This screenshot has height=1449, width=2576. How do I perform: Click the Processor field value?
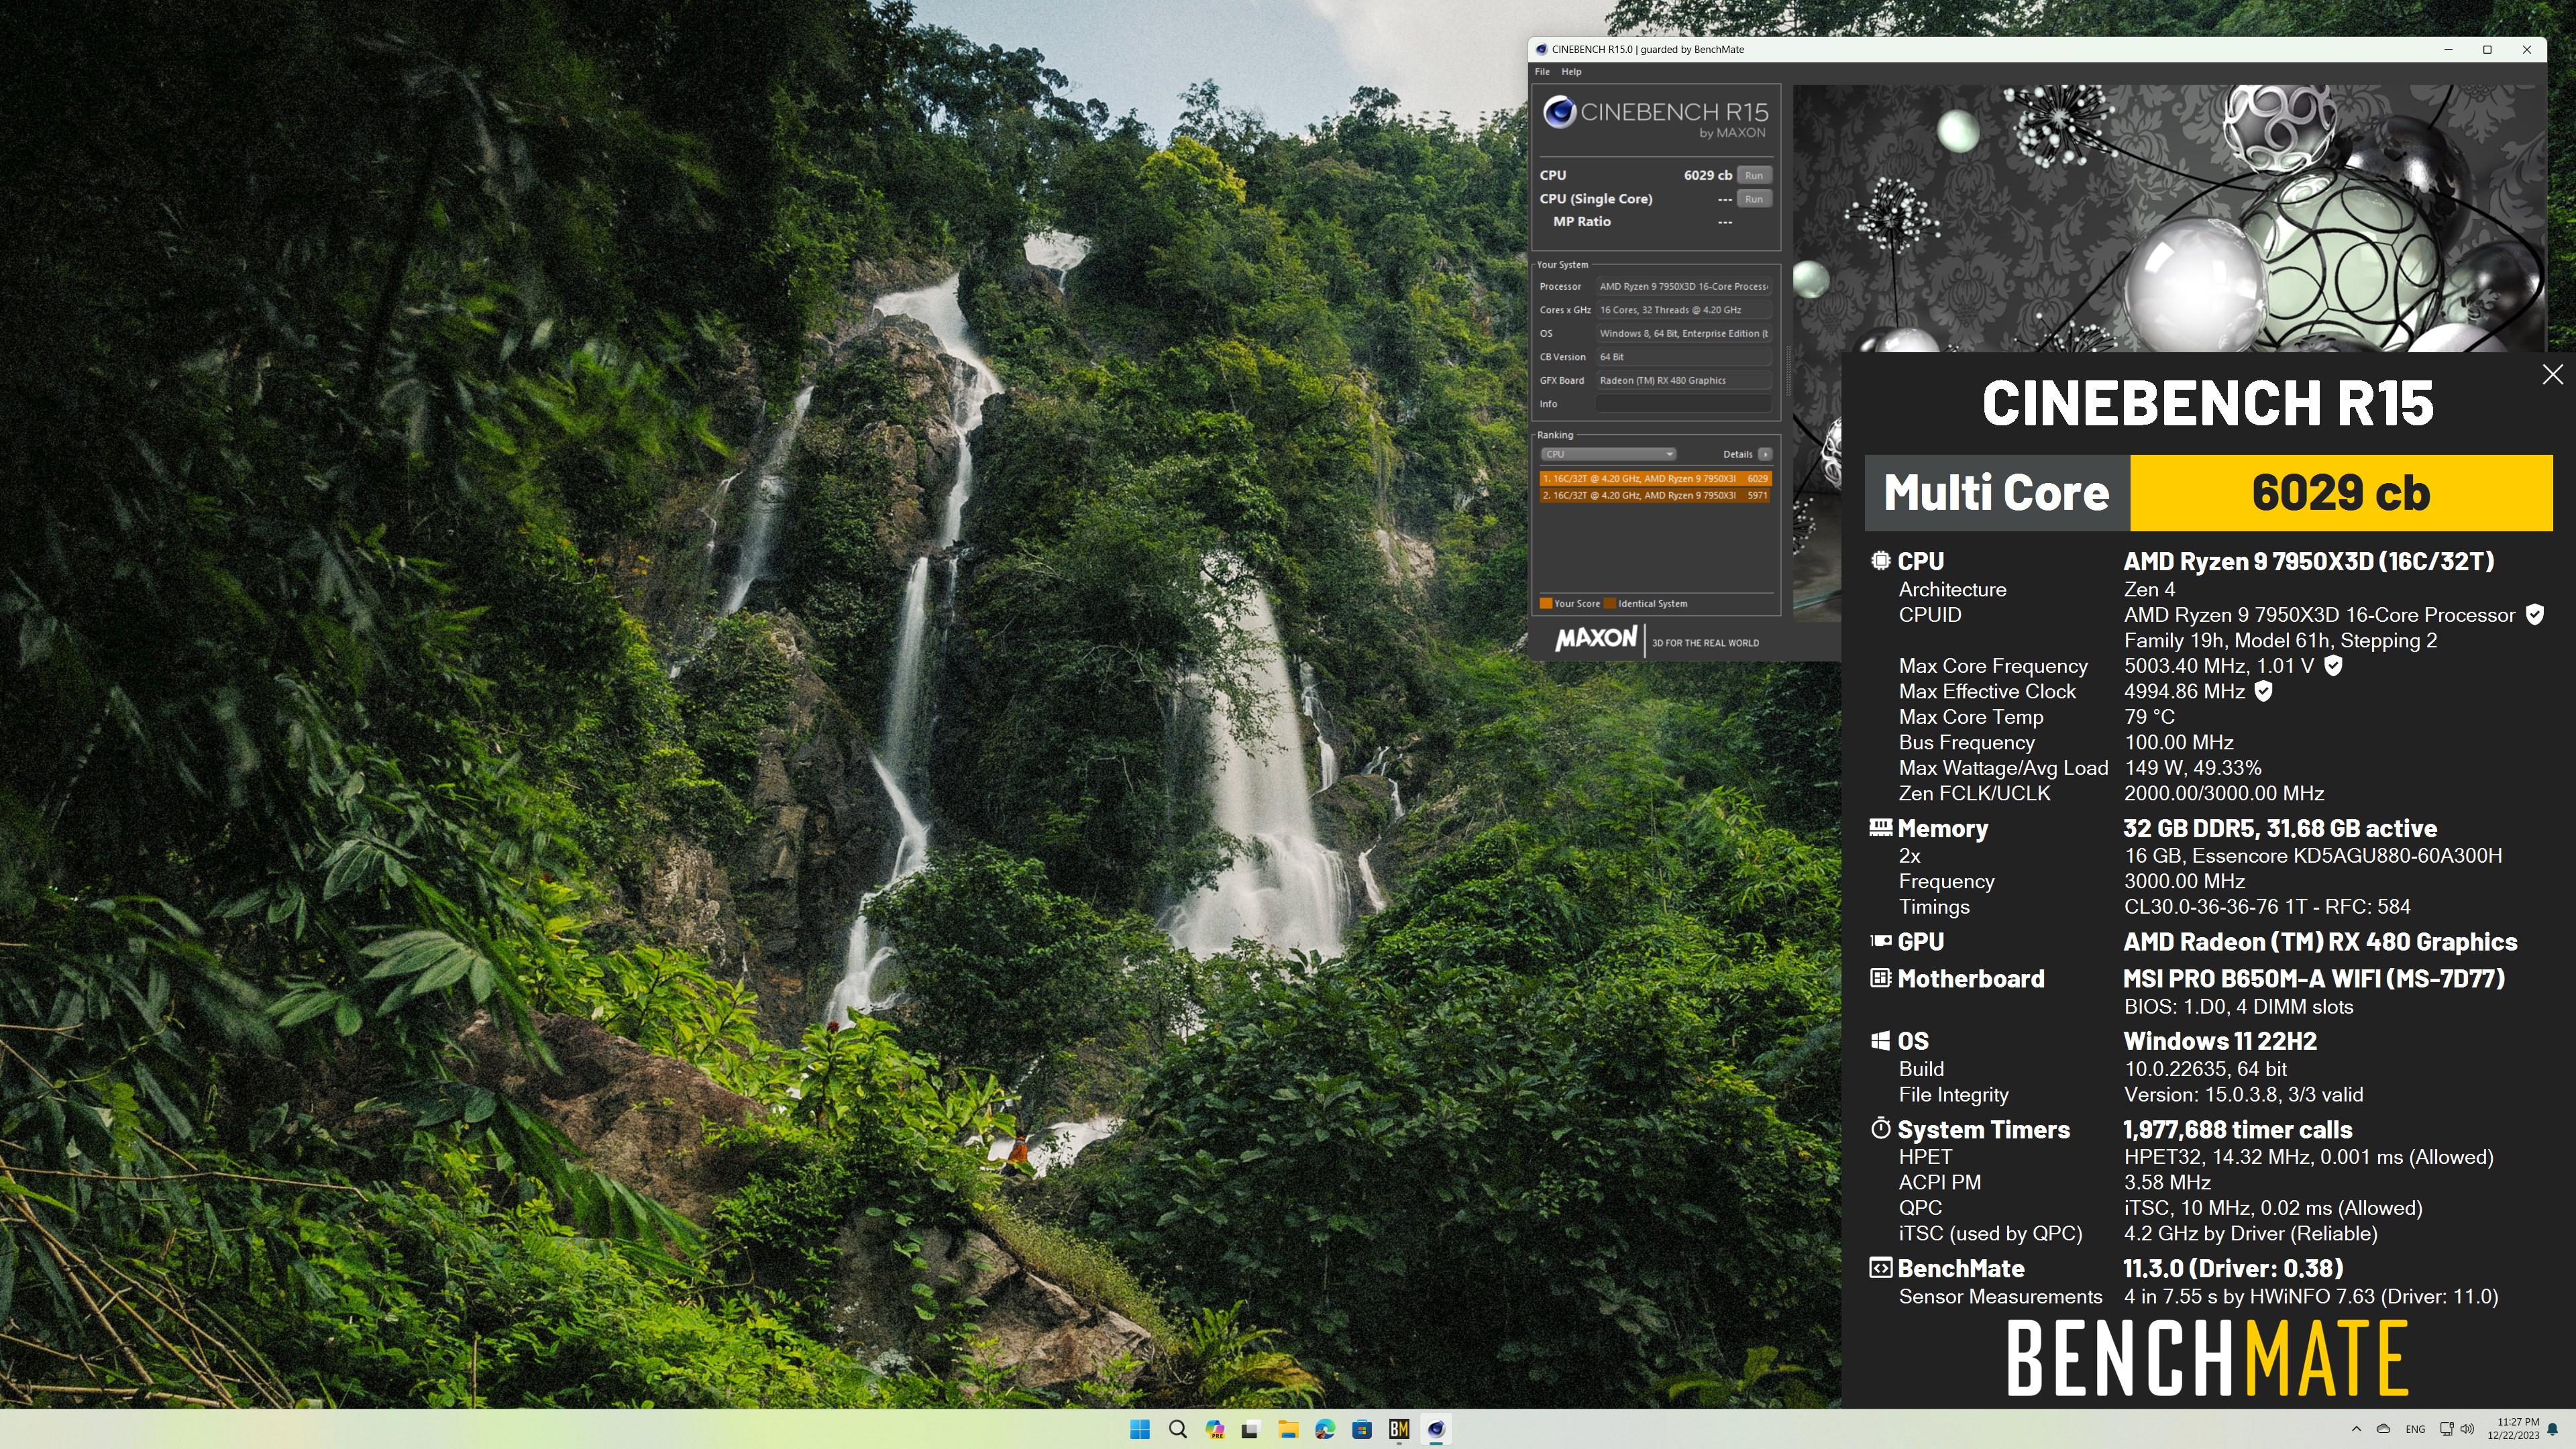(x=1684, y=286)
